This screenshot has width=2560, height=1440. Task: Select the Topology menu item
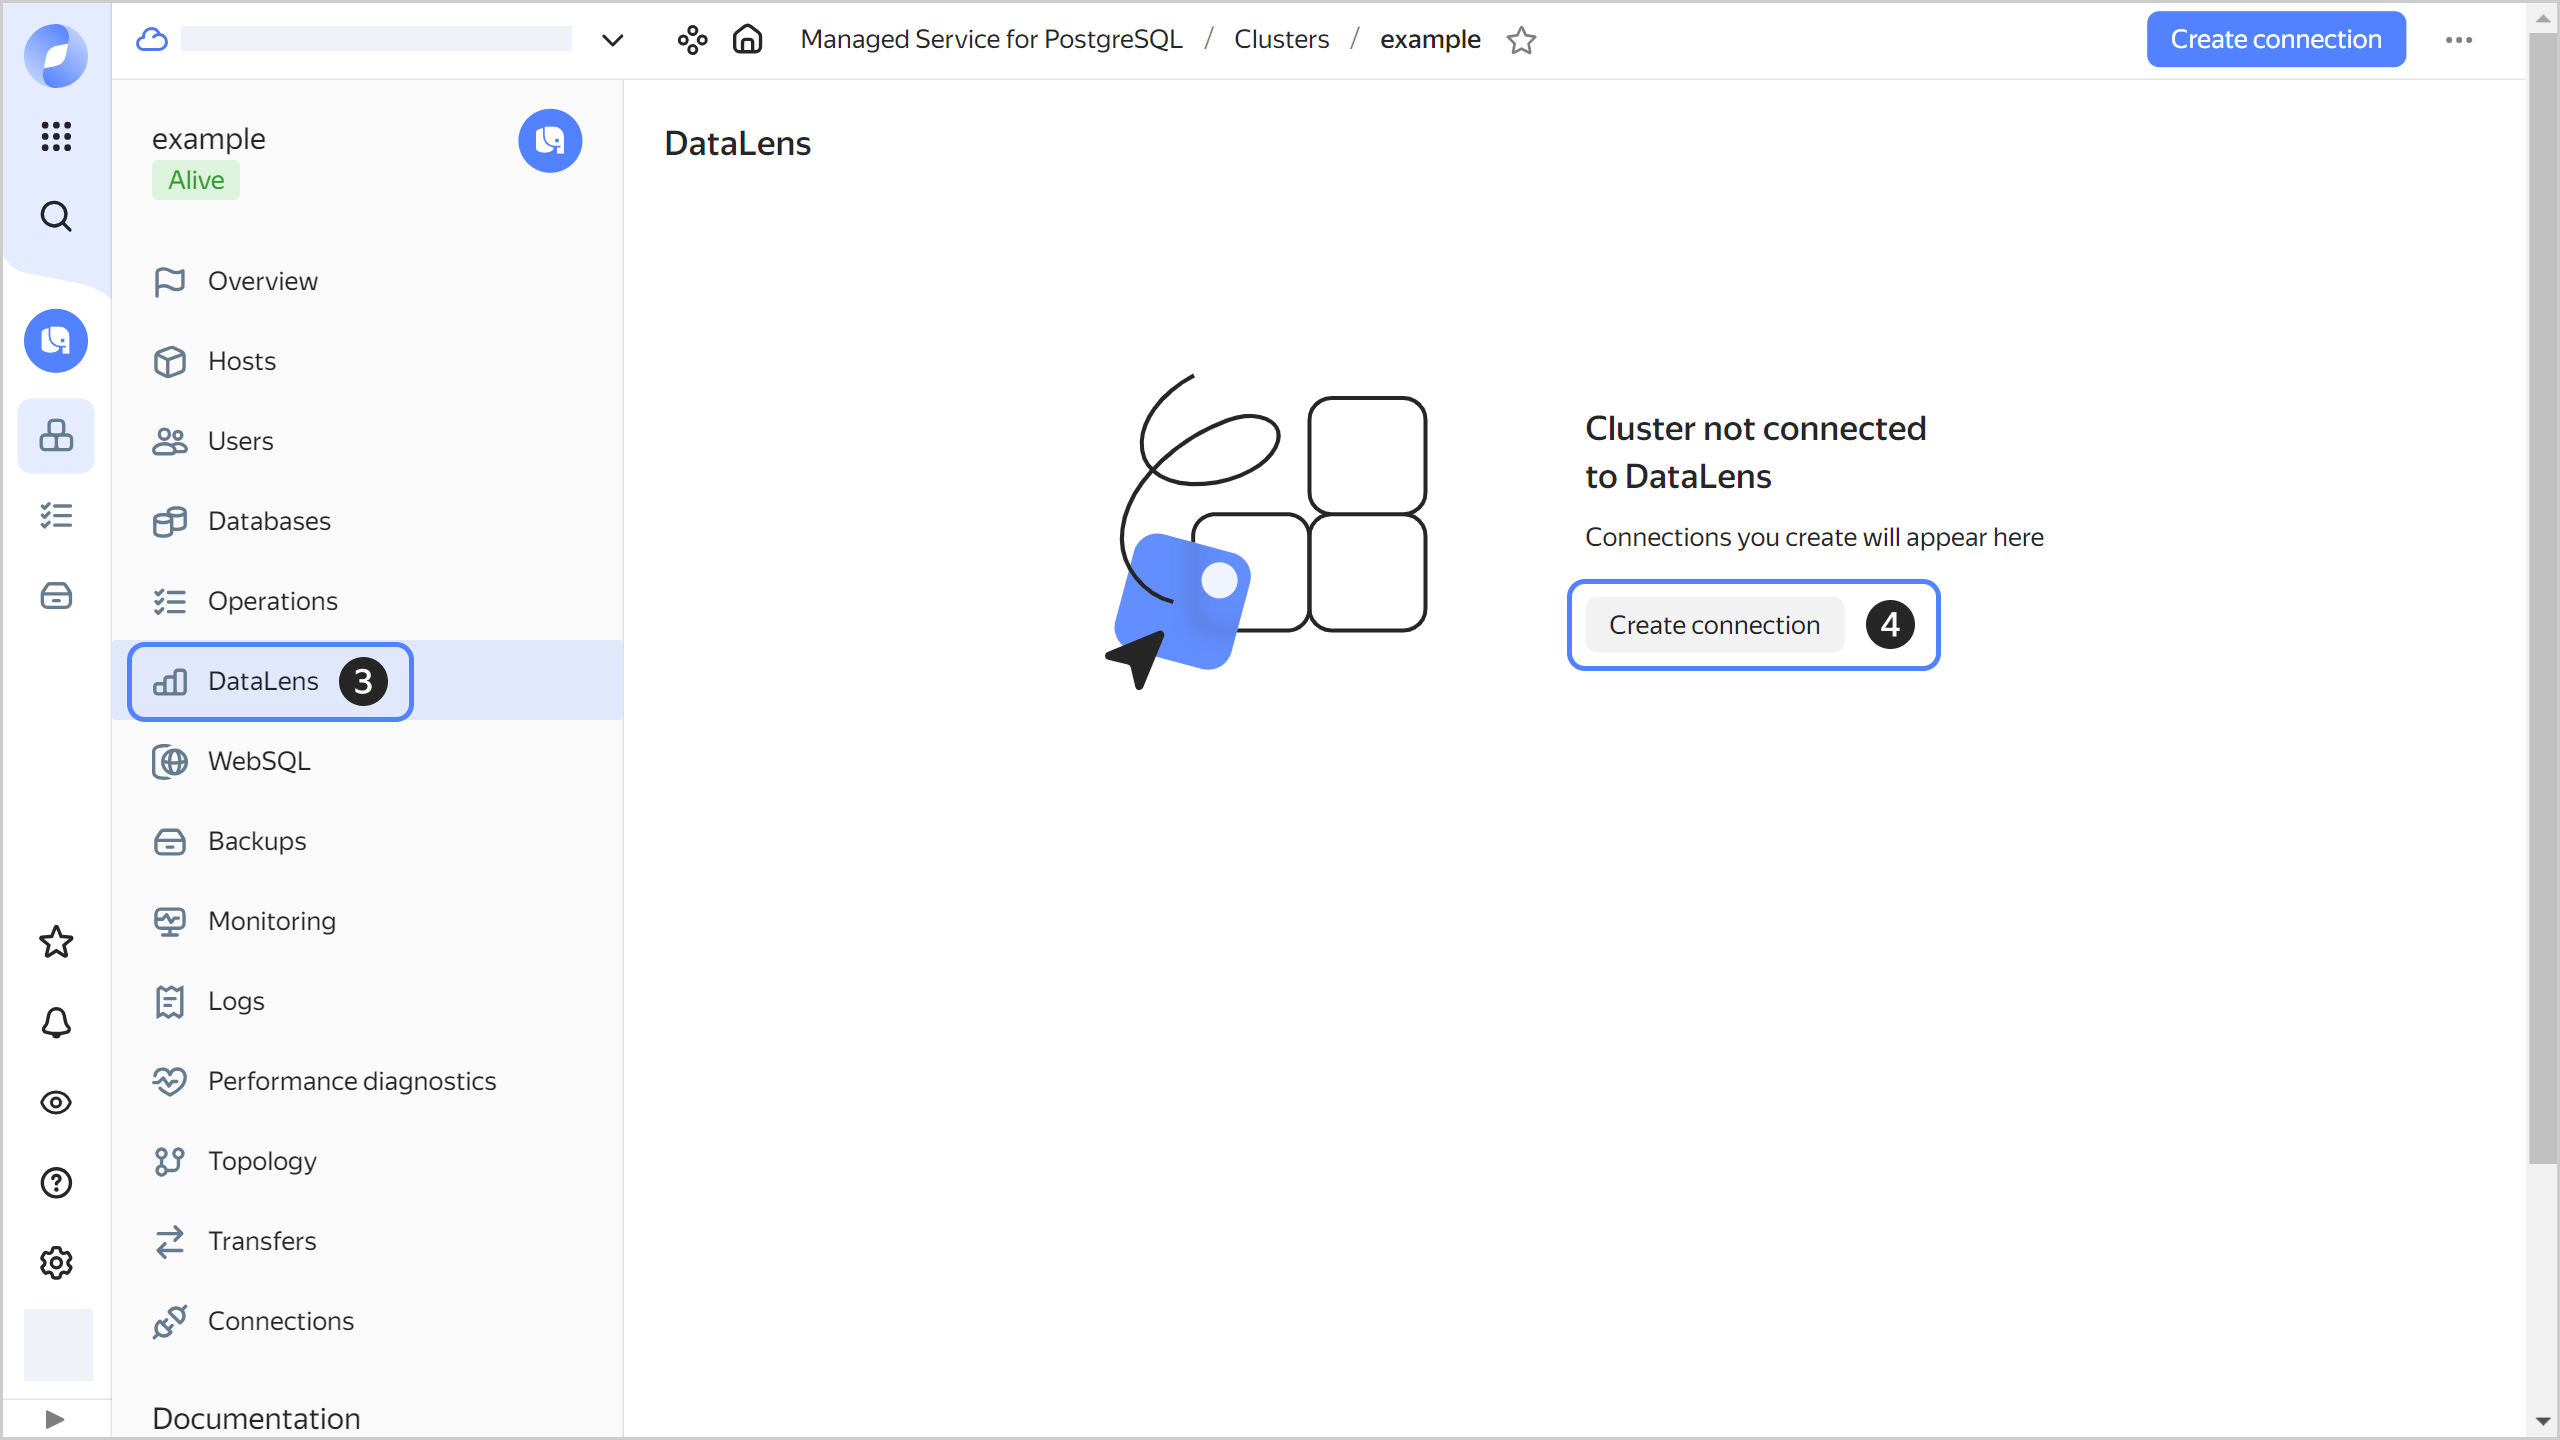click(262, 1161)
